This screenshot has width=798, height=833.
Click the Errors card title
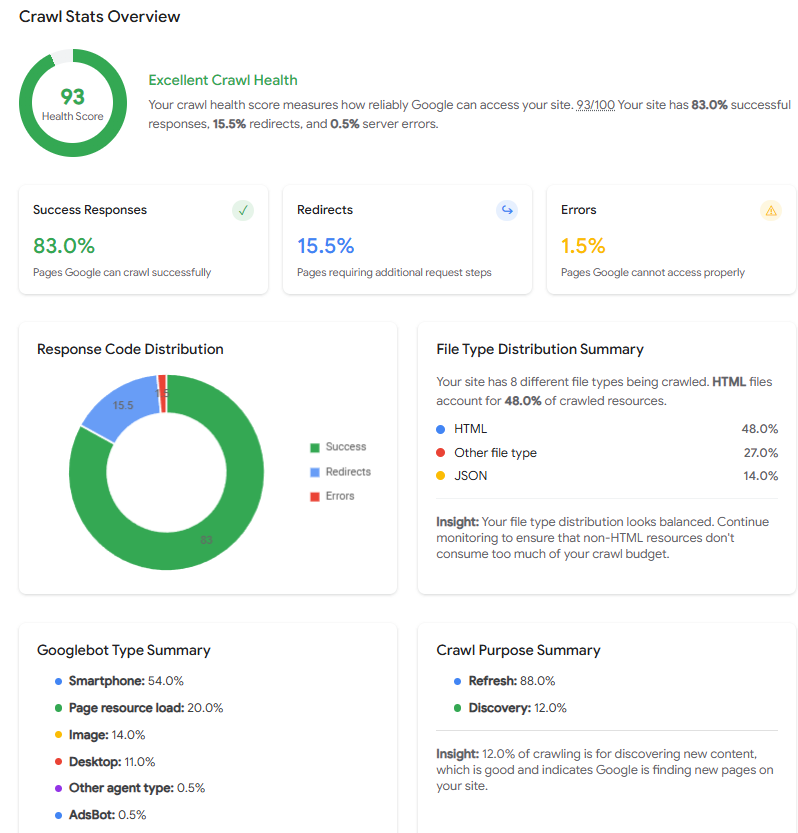579,210
